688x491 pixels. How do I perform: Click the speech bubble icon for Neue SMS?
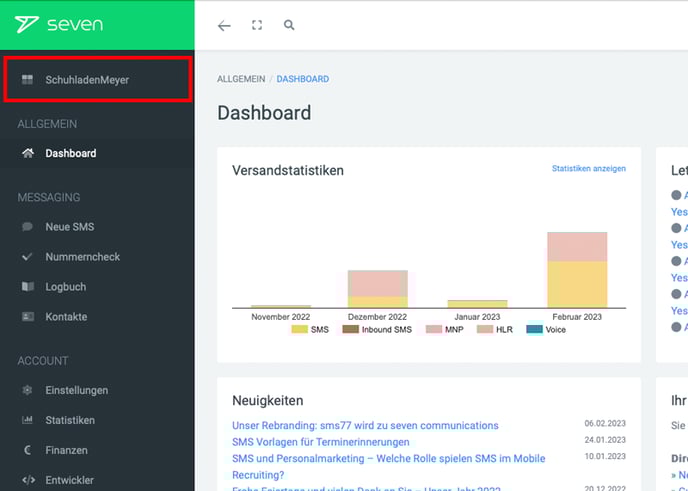(x=27, y=226)
